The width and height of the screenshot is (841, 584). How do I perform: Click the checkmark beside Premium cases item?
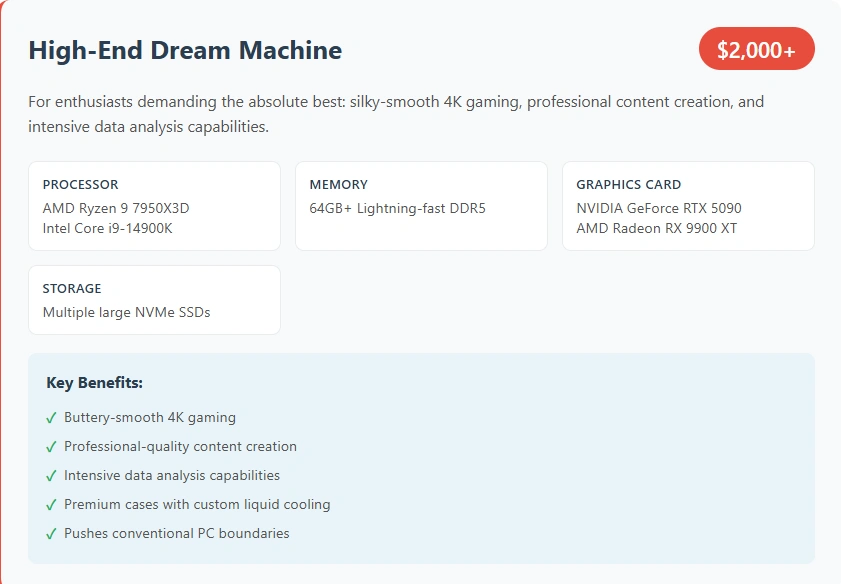(x=51, y=505)
